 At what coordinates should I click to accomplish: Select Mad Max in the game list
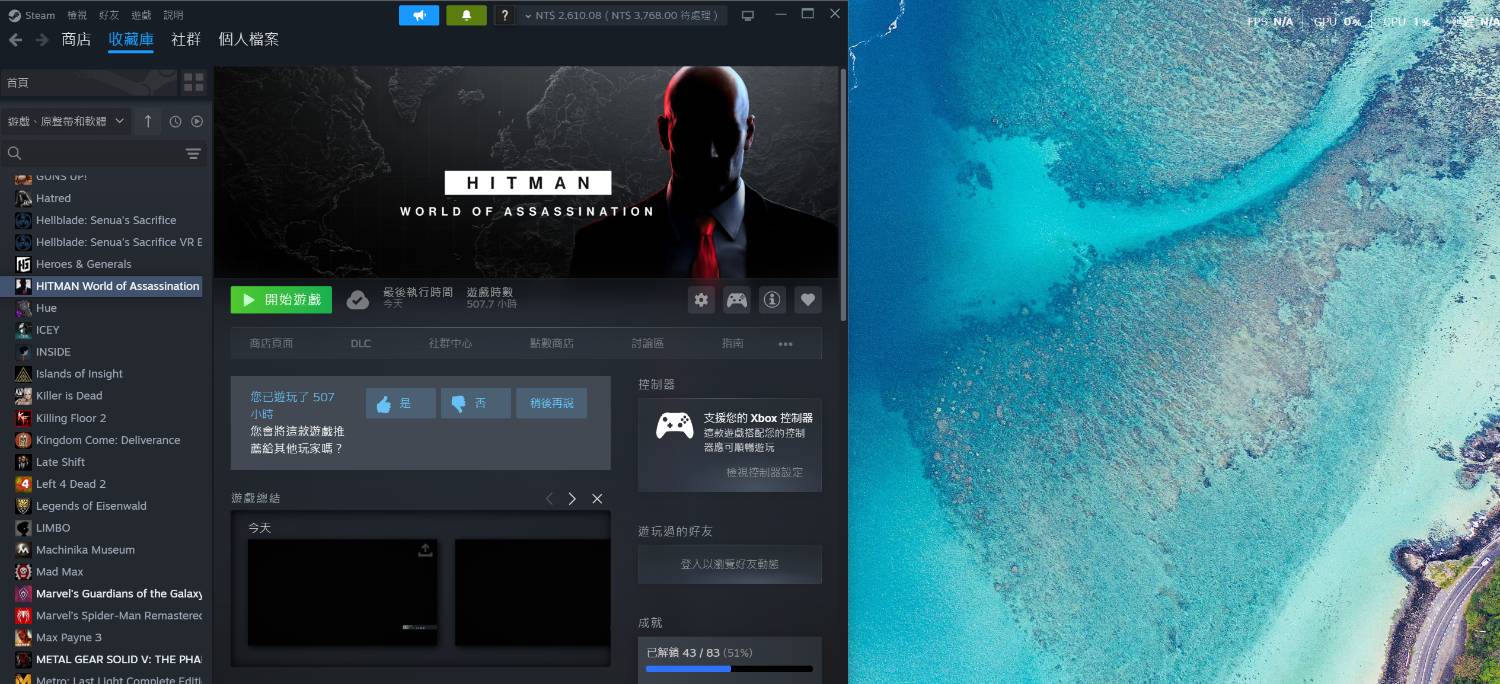point(107,572)
